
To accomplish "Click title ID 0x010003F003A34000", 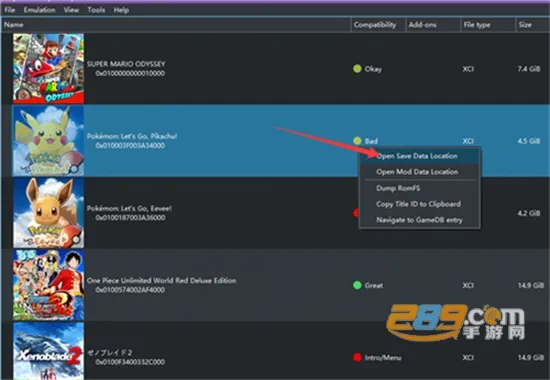I will (x=130, y=145).
